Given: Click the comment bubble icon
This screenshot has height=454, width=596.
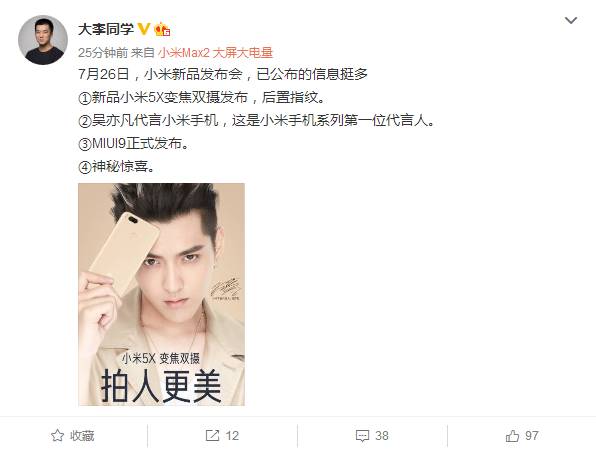Looking at the screenshot, I should tap(362, 436).
